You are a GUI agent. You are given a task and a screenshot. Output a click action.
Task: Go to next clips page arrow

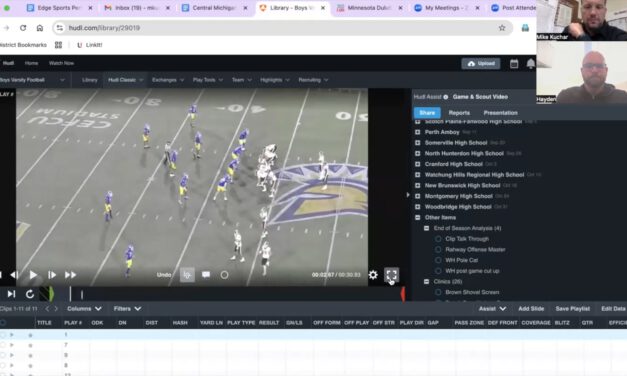click(x=56, y=309)
